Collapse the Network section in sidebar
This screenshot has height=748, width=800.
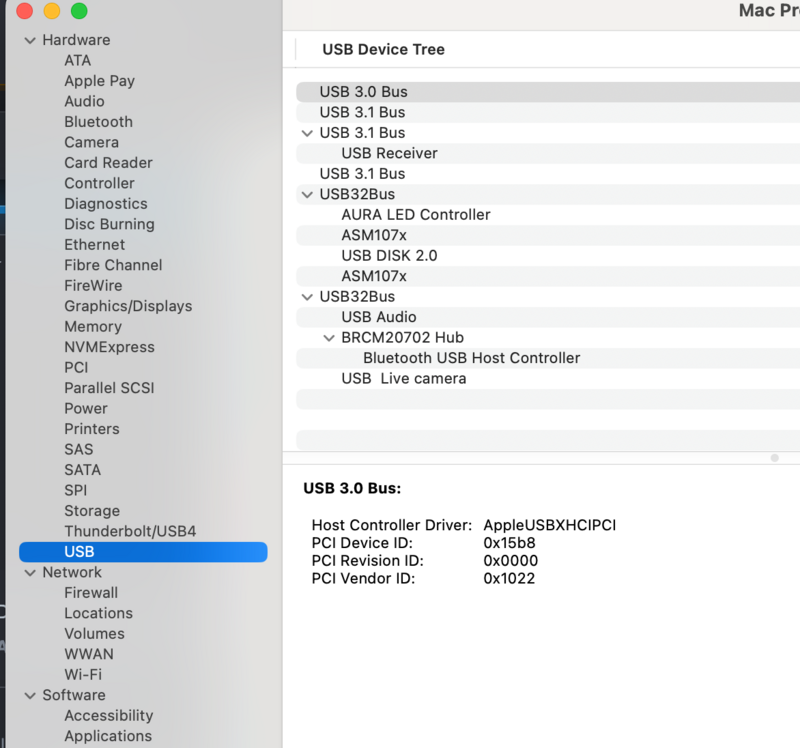(29, 573)
